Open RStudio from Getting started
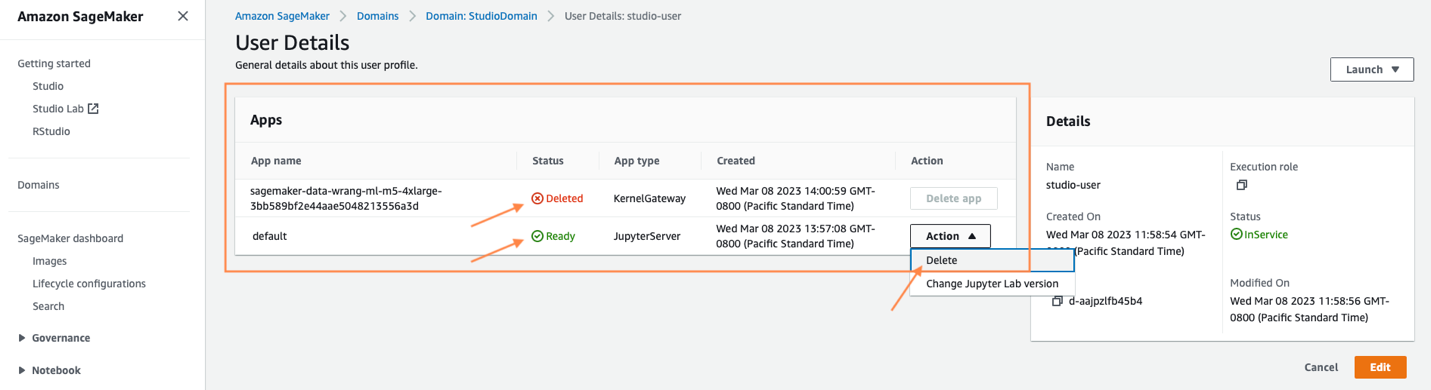 click(51, 131)
